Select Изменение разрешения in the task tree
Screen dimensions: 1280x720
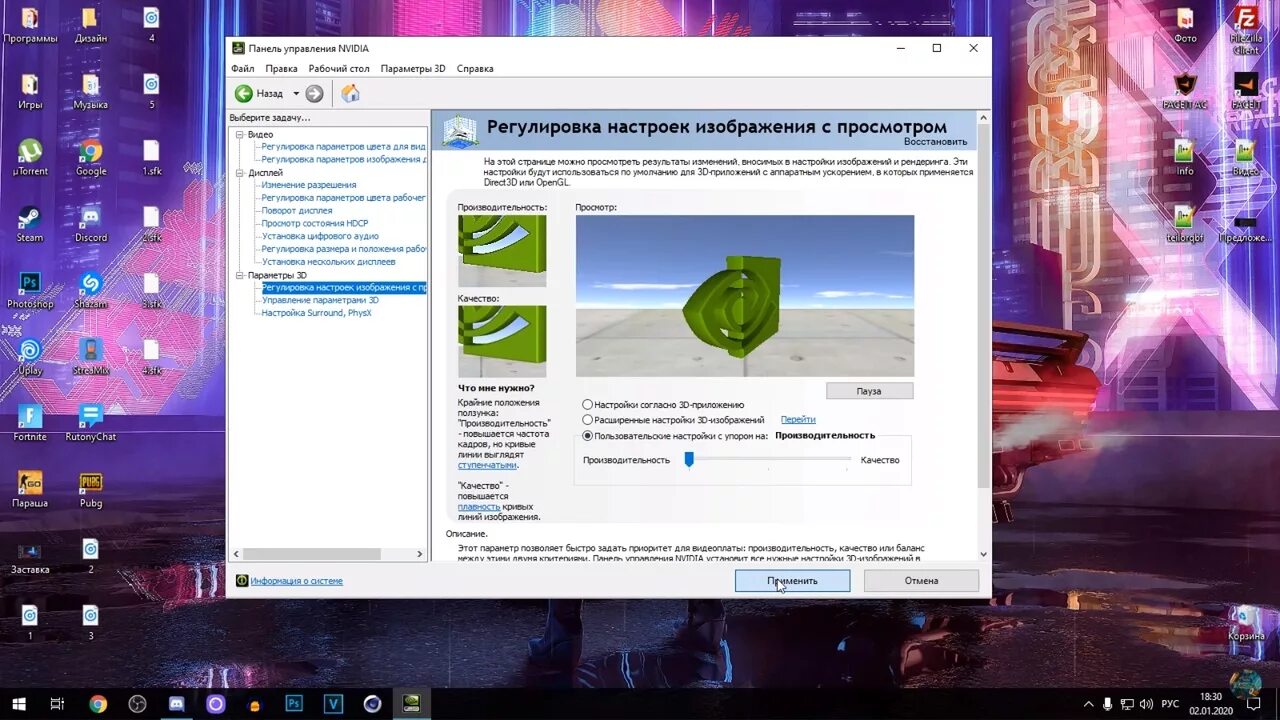(309, 185)
